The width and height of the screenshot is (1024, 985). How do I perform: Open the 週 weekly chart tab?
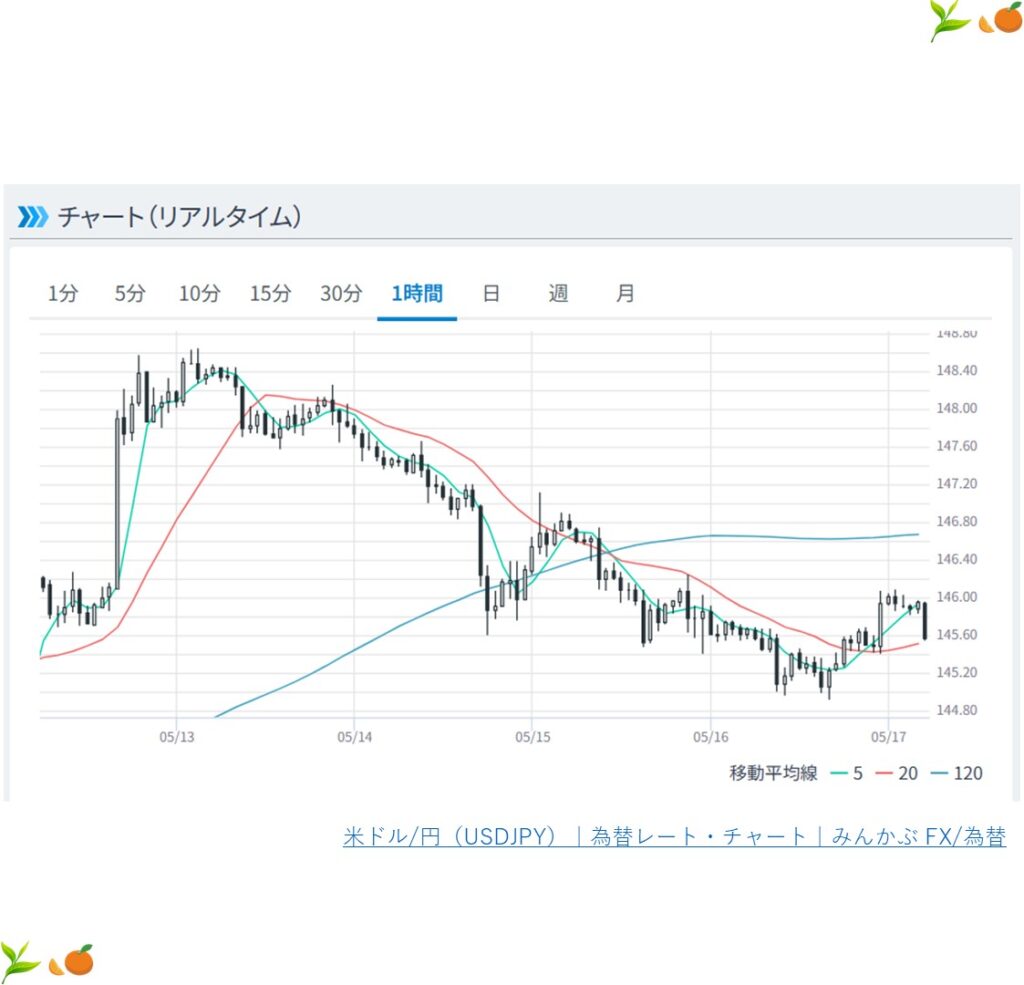tap(558, 294)
